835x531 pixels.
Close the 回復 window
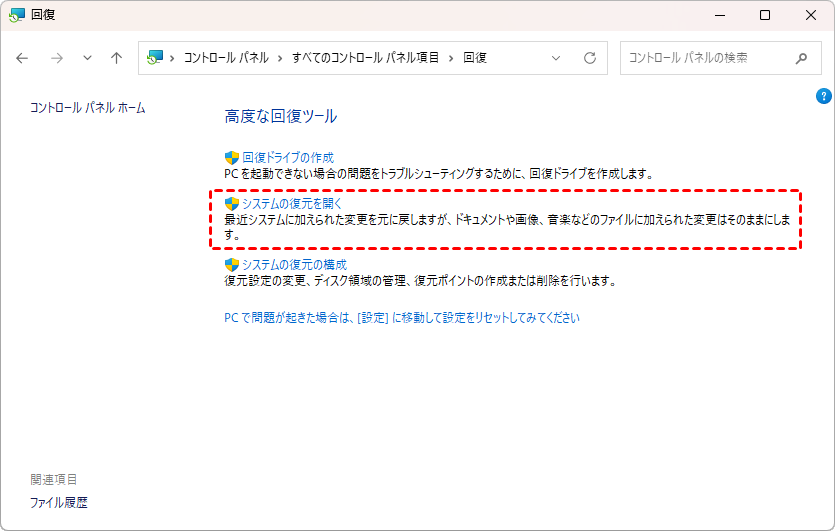tap(811, 15)
